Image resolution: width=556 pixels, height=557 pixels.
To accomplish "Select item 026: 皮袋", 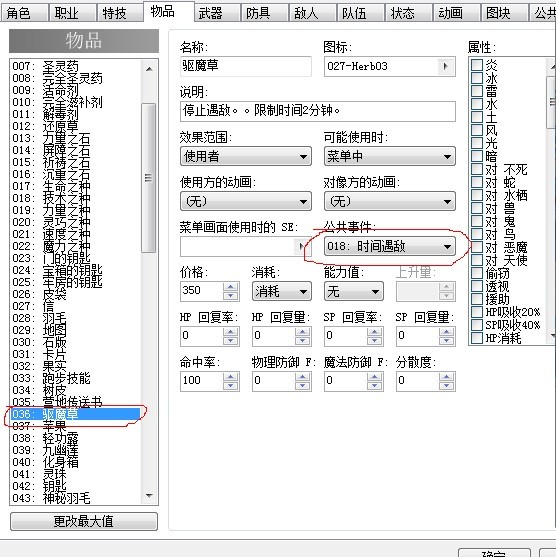I will coord(75,294).
